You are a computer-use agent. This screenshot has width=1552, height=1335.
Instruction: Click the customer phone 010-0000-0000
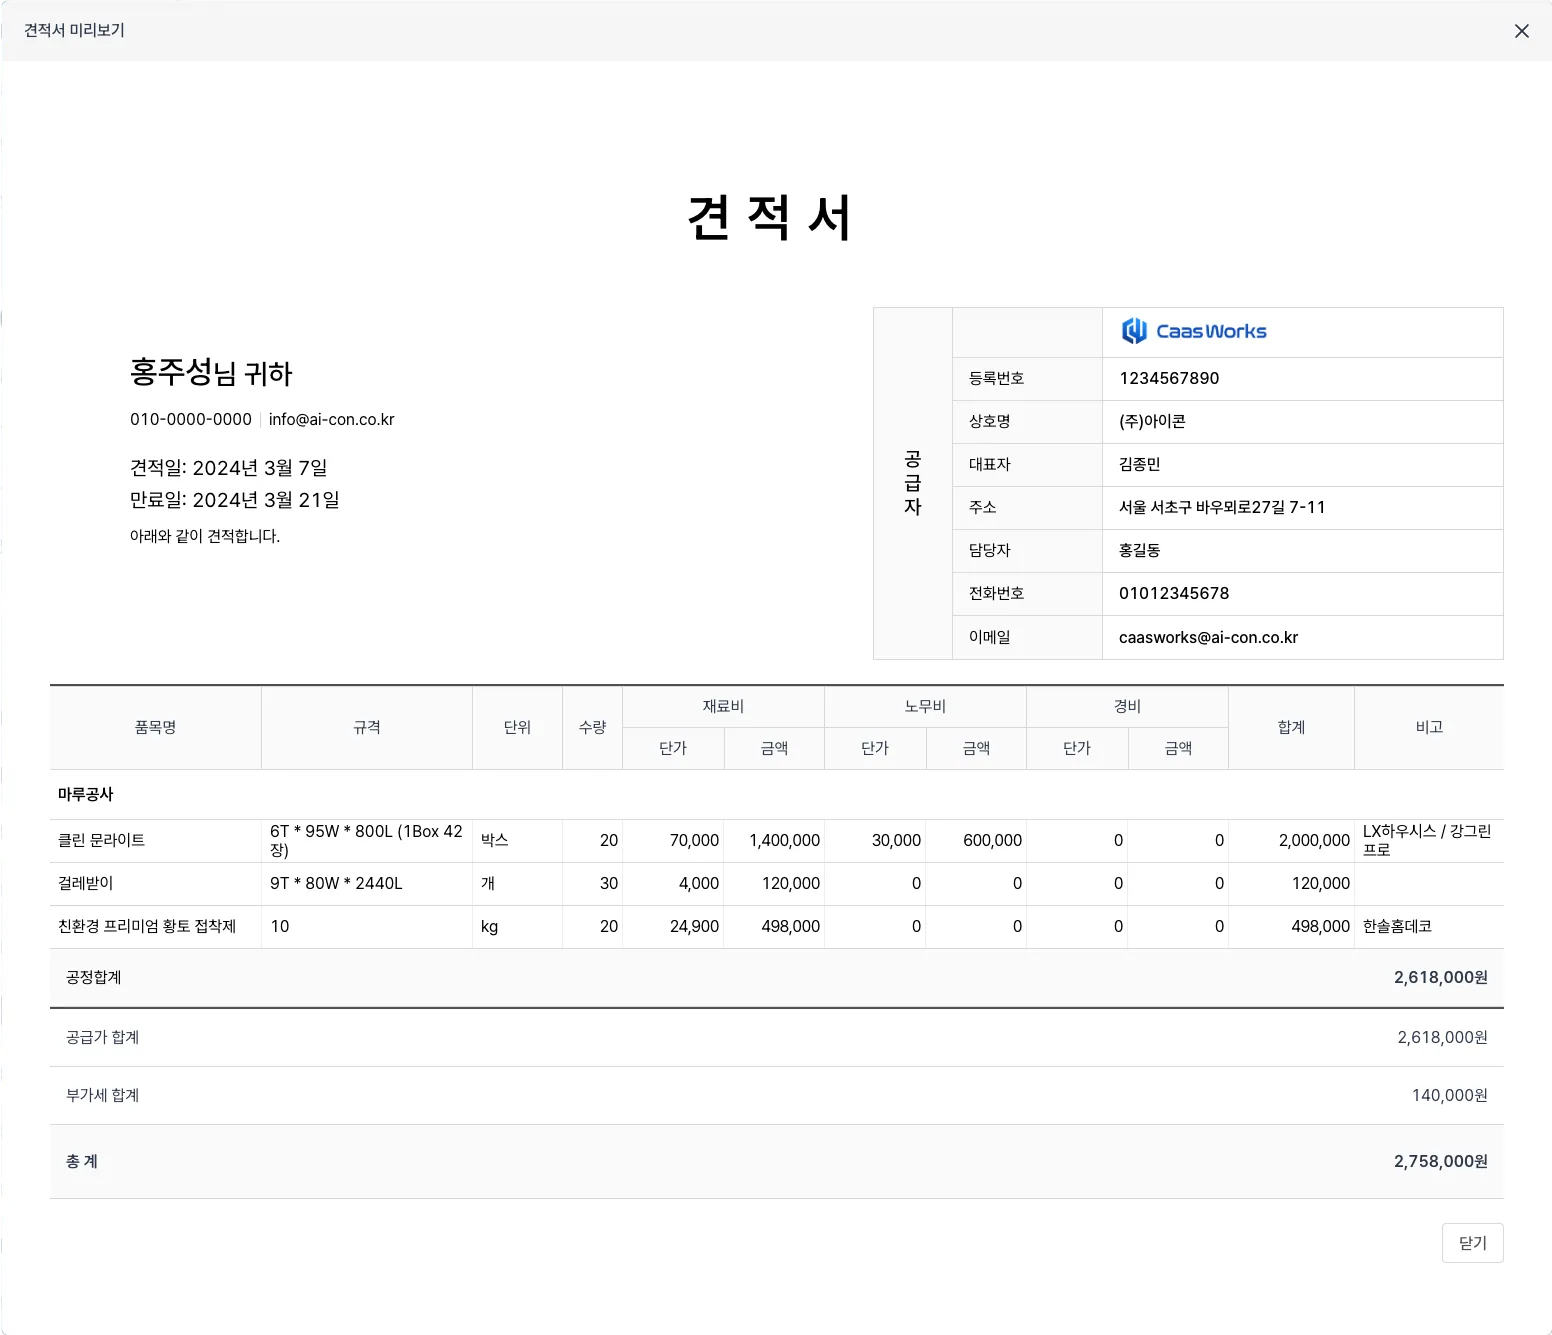coord(191,419)
